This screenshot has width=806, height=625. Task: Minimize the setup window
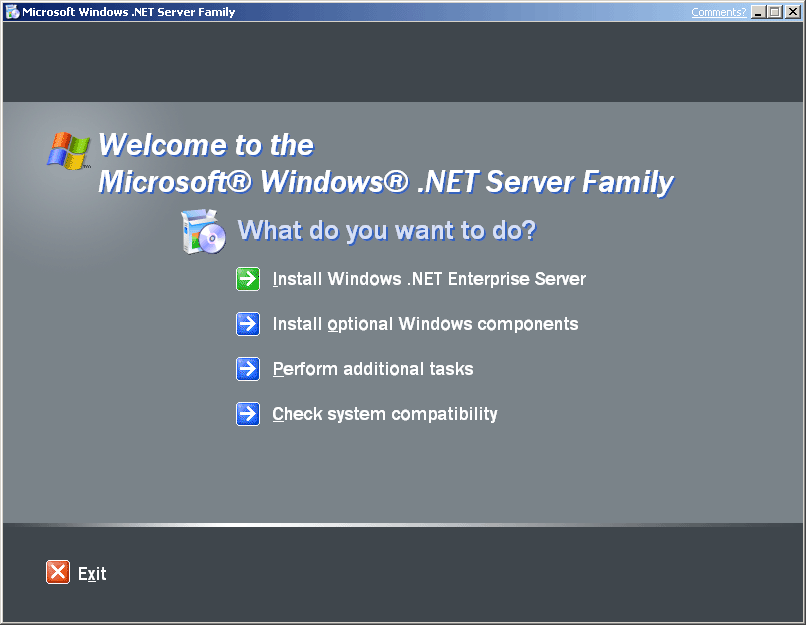[x=758, y=12]
